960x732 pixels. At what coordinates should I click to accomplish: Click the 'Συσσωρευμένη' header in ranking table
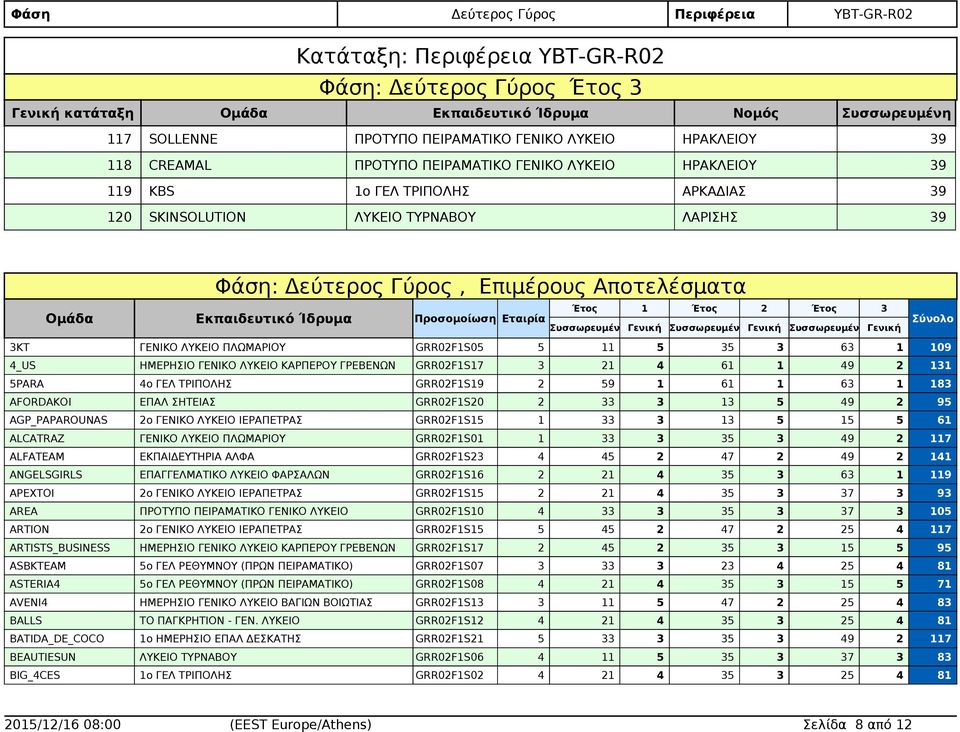[x=896, y=113]
